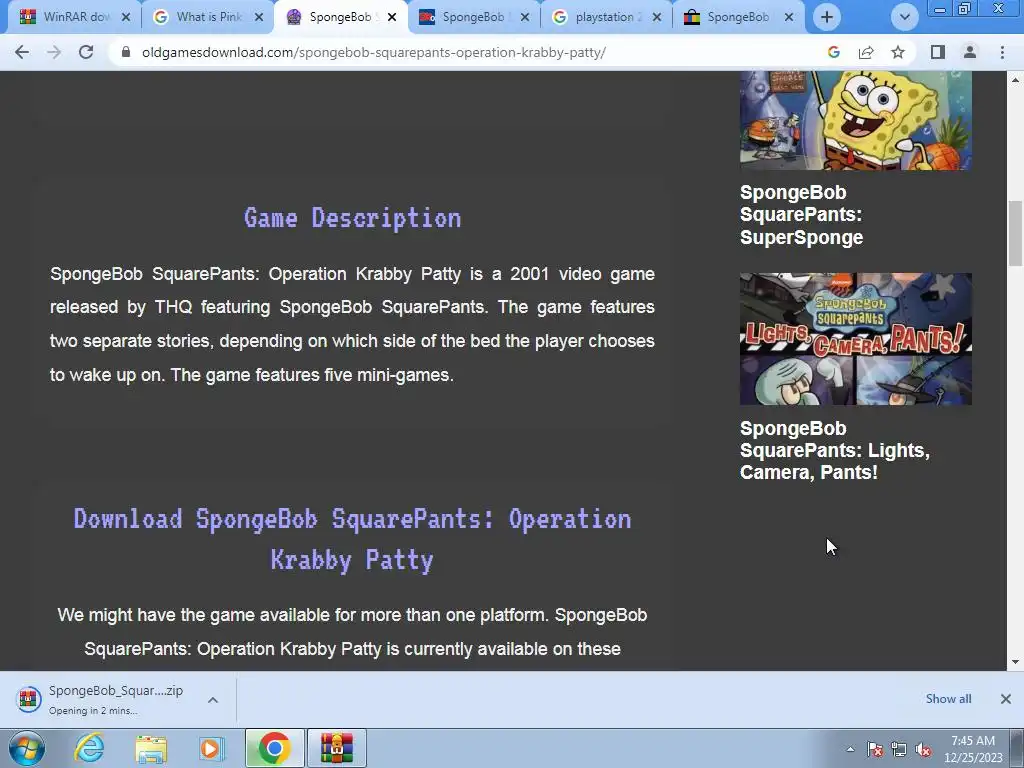Image resolution: width=1024 pixels, height=768 pixels.
Task: Switch to the WinRAR download tab
Action: [74, 17]
